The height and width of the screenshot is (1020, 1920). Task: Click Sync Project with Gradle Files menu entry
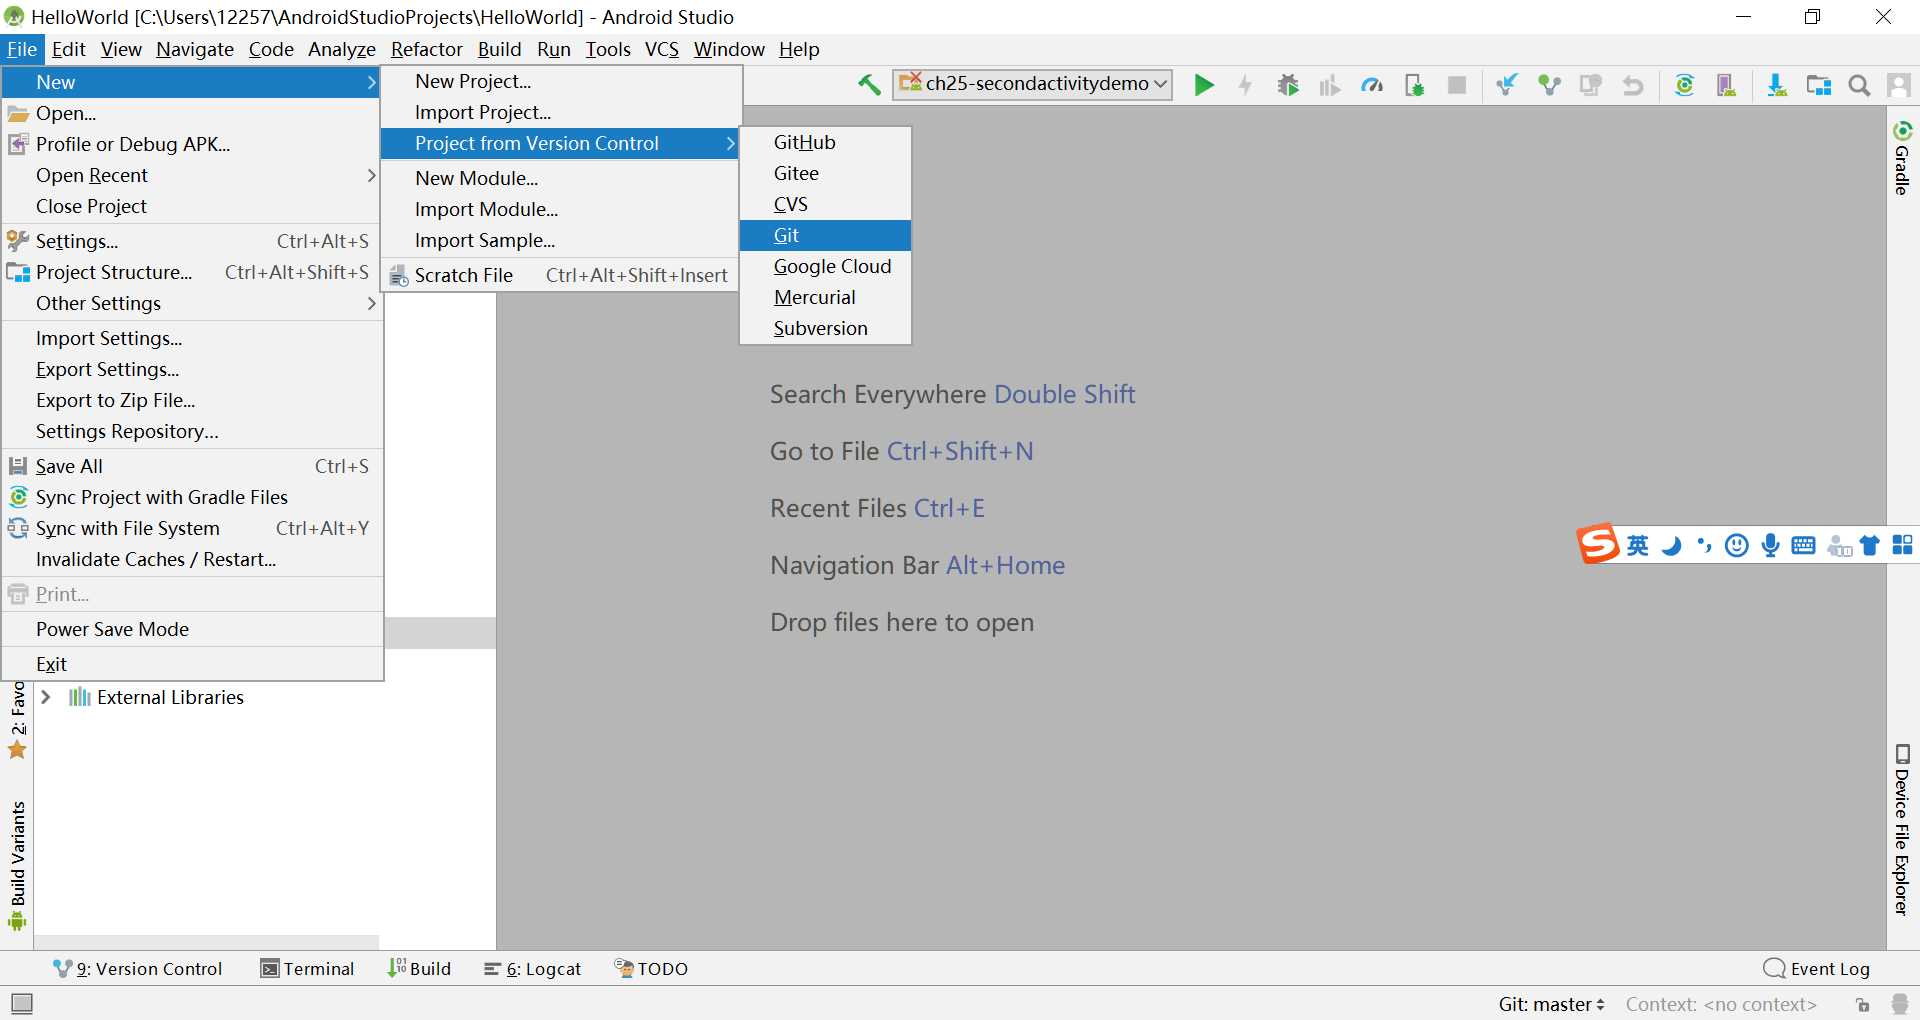(192, 497)
